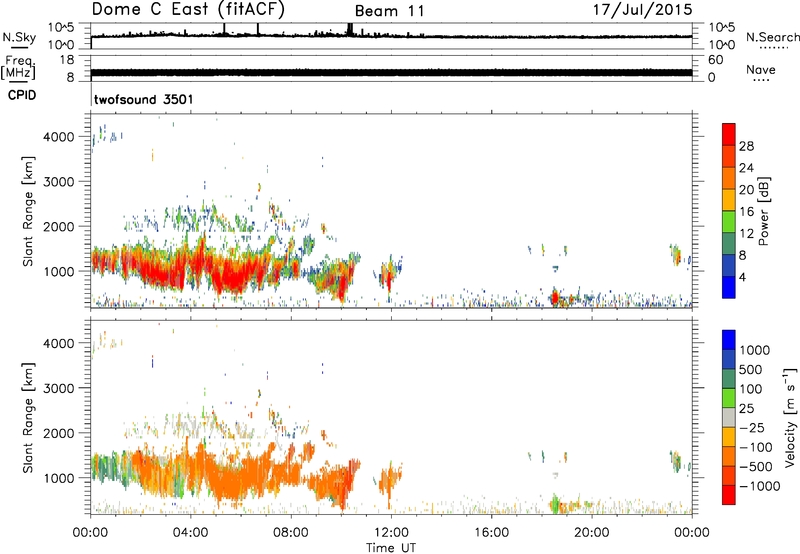
Task: Click the date '17/Jul/2015'
Action: pyautogui.click(x=642, y=10)
